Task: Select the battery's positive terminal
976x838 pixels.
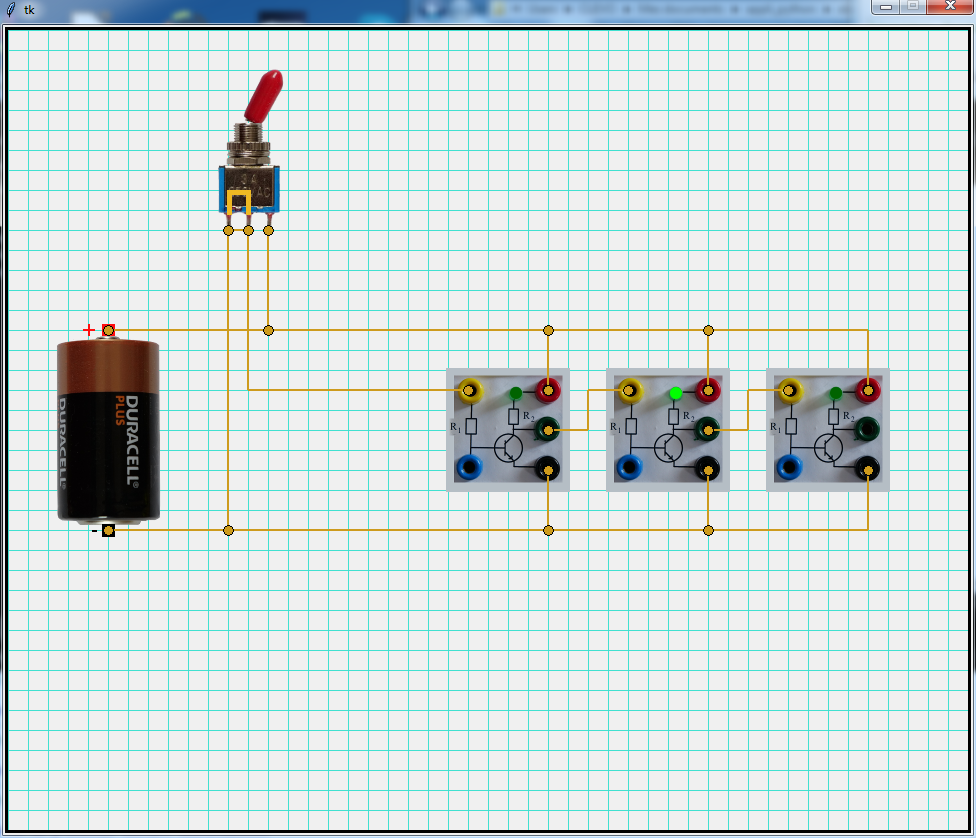Action: point(108,330)
